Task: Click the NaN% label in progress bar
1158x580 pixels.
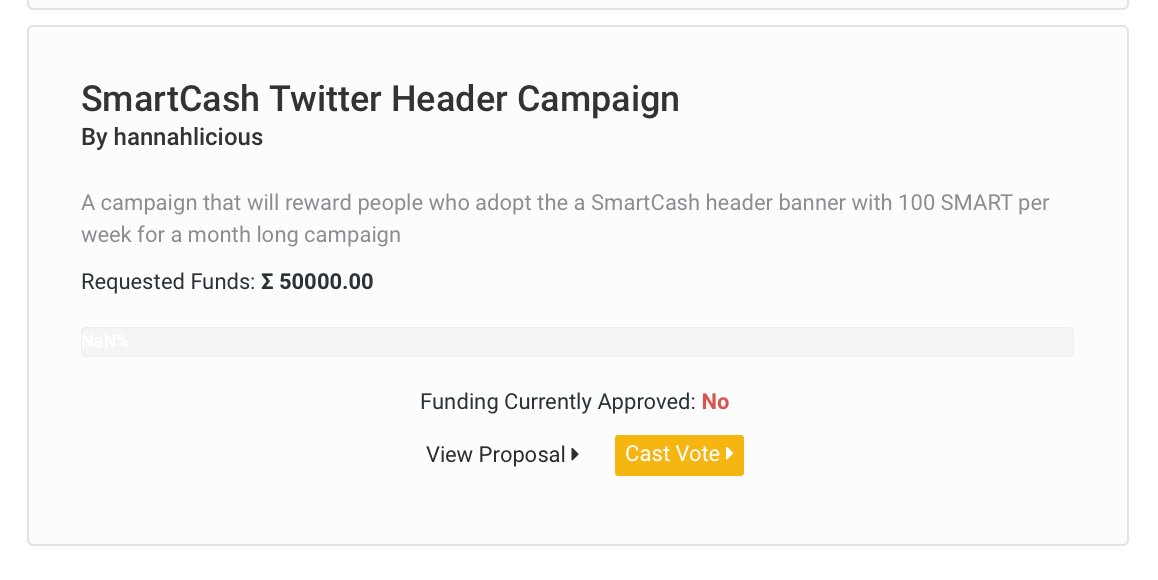Action: tap(105, 341)
